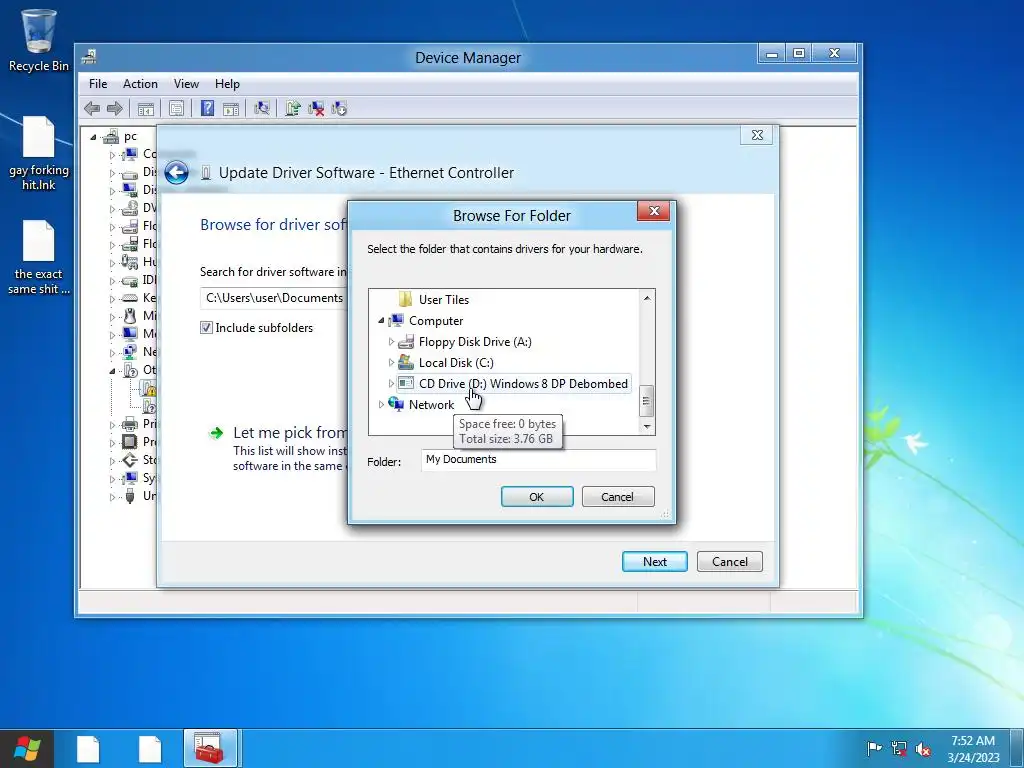
Task: Click the Uninstall device icon with red X
Action: (316, 108)
